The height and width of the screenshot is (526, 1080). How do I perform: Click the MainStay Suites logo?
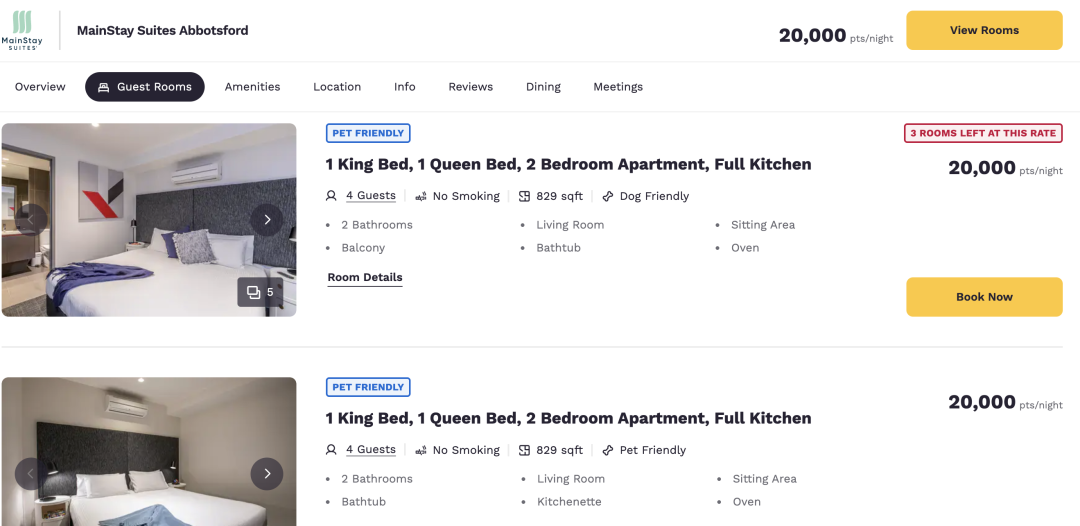pos(22,30)
